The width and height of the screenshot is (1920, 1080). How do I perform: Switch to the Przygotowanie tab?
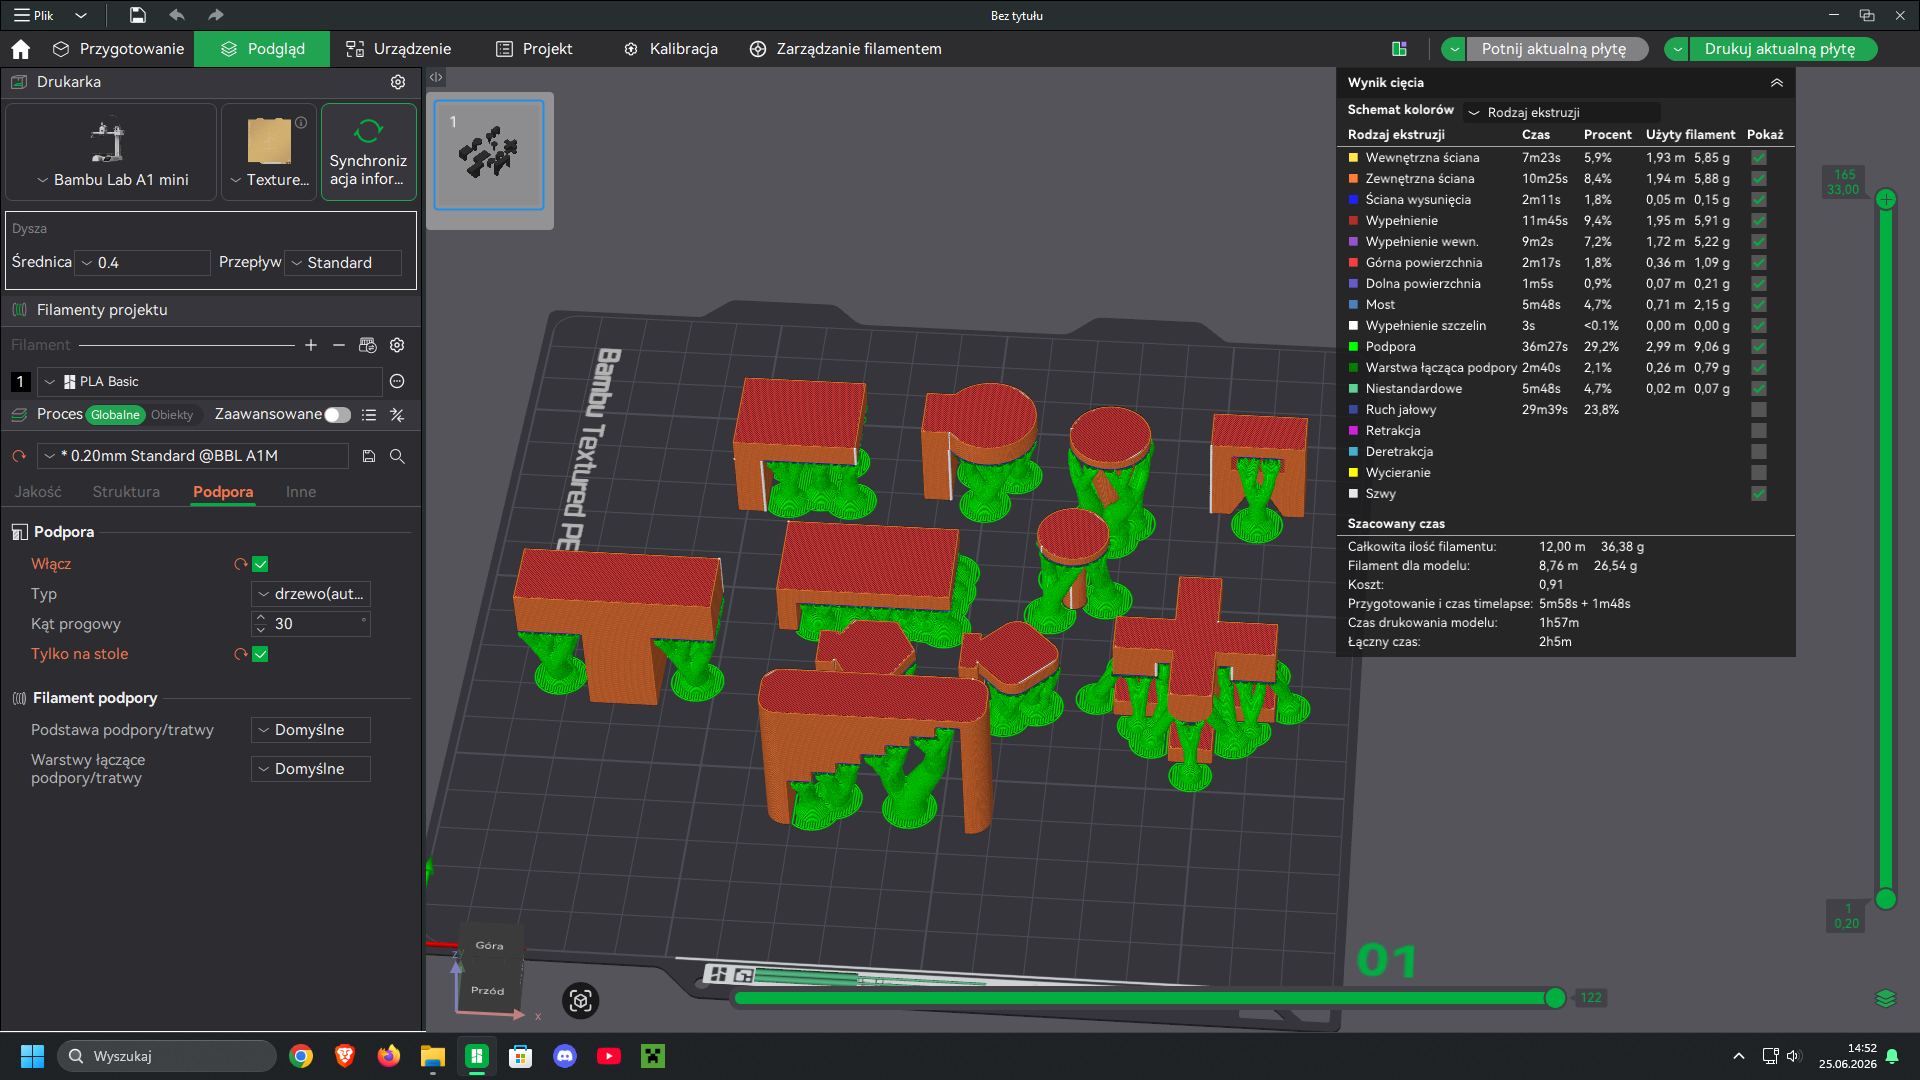(x=119, y=49)
